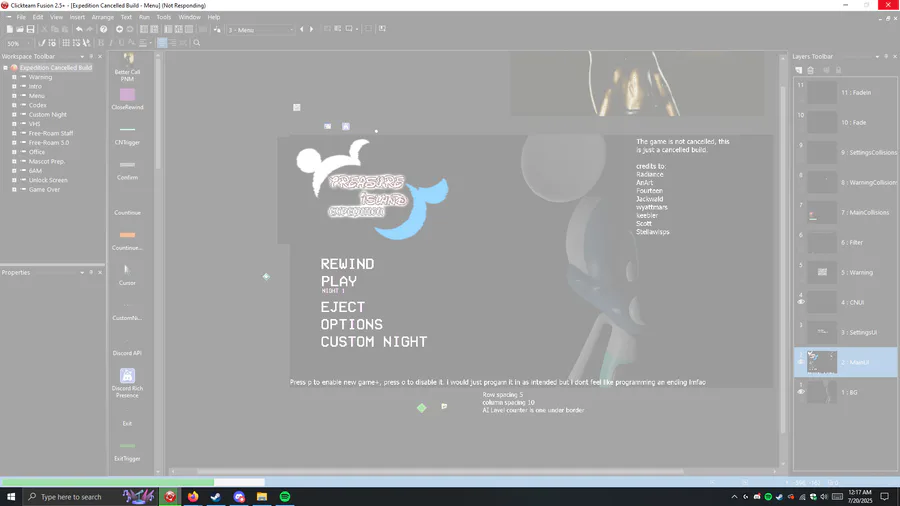Select the Mascot Prep. frame
Screen dimensions: 900x506
pos(46,161)
